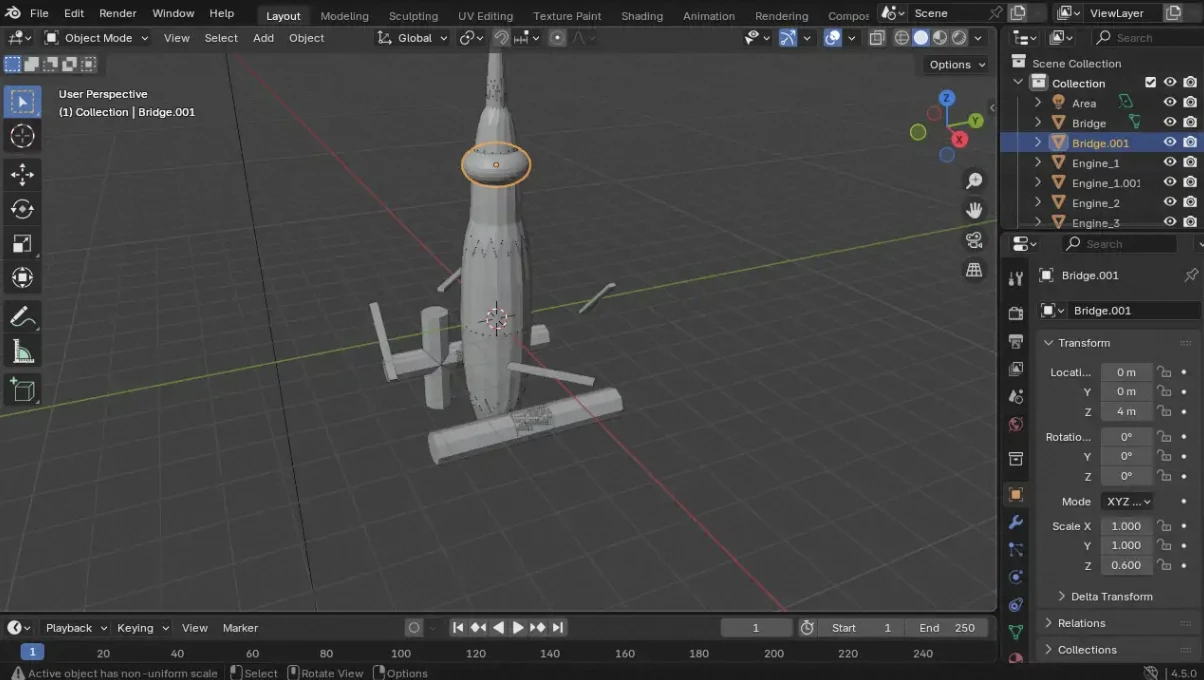1204x680 pixels.
Task: Pin the Bridge.001 properties panel
Action: (x=1190, y=275)
